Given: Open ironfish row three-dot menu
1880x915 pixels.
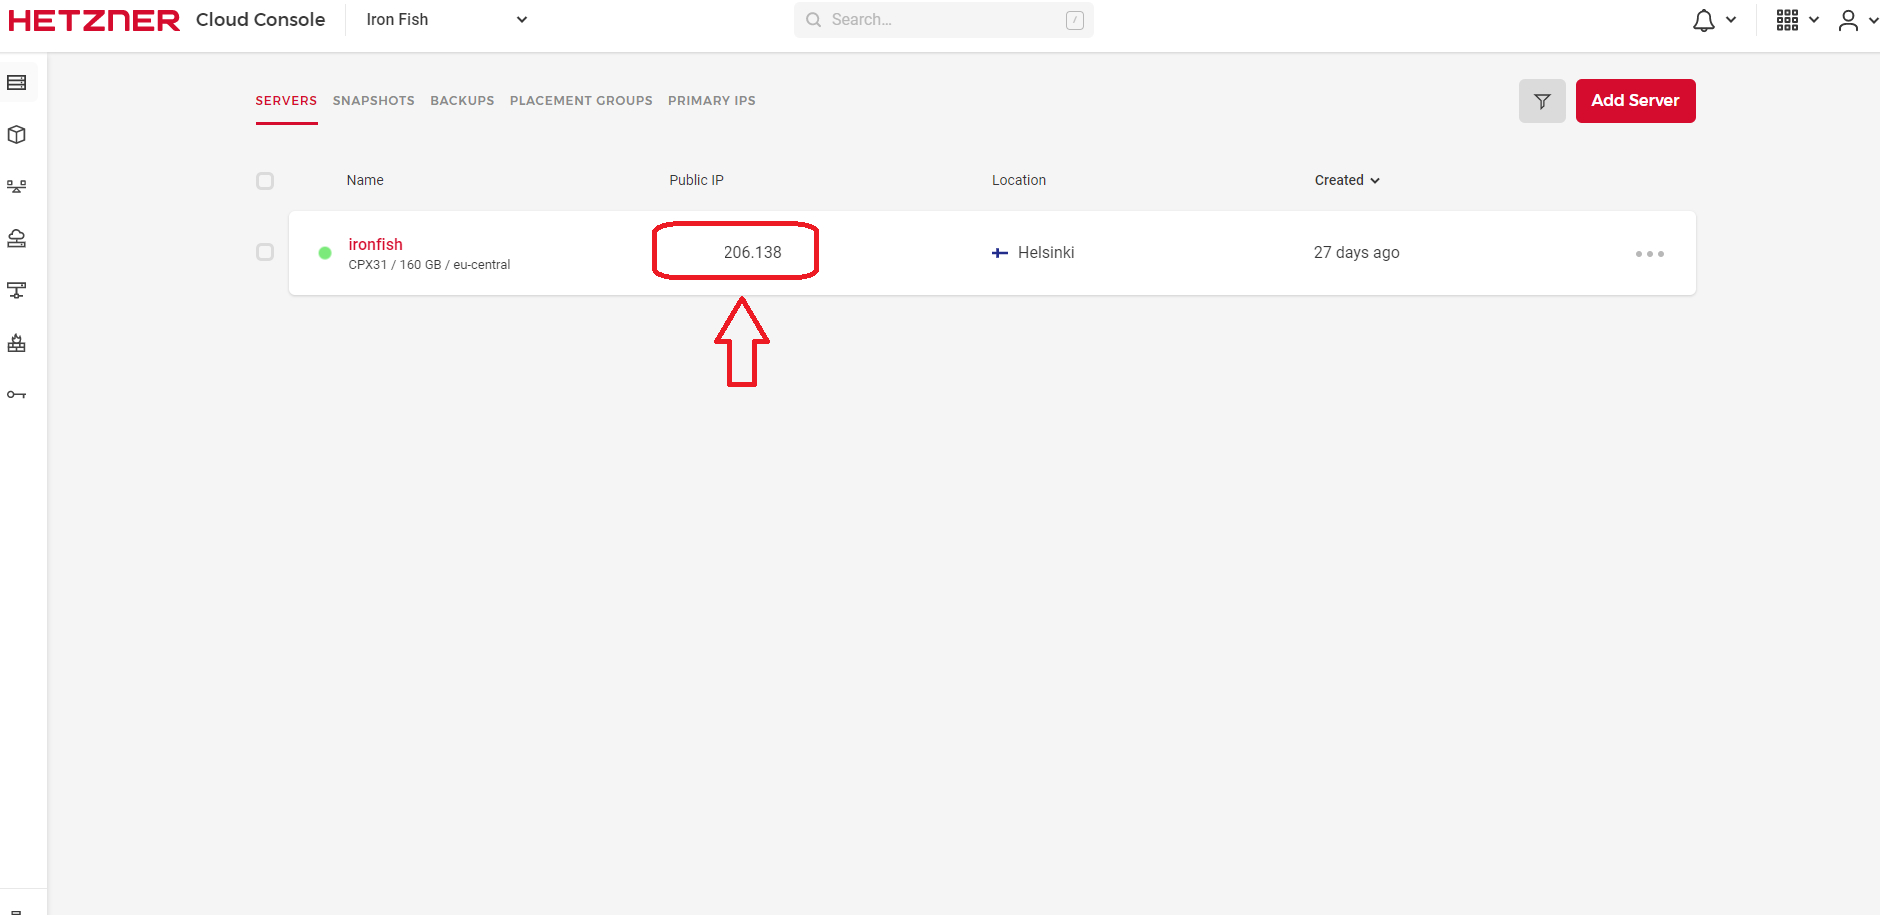Looking at the screenshot, I should coord(1650,254).
